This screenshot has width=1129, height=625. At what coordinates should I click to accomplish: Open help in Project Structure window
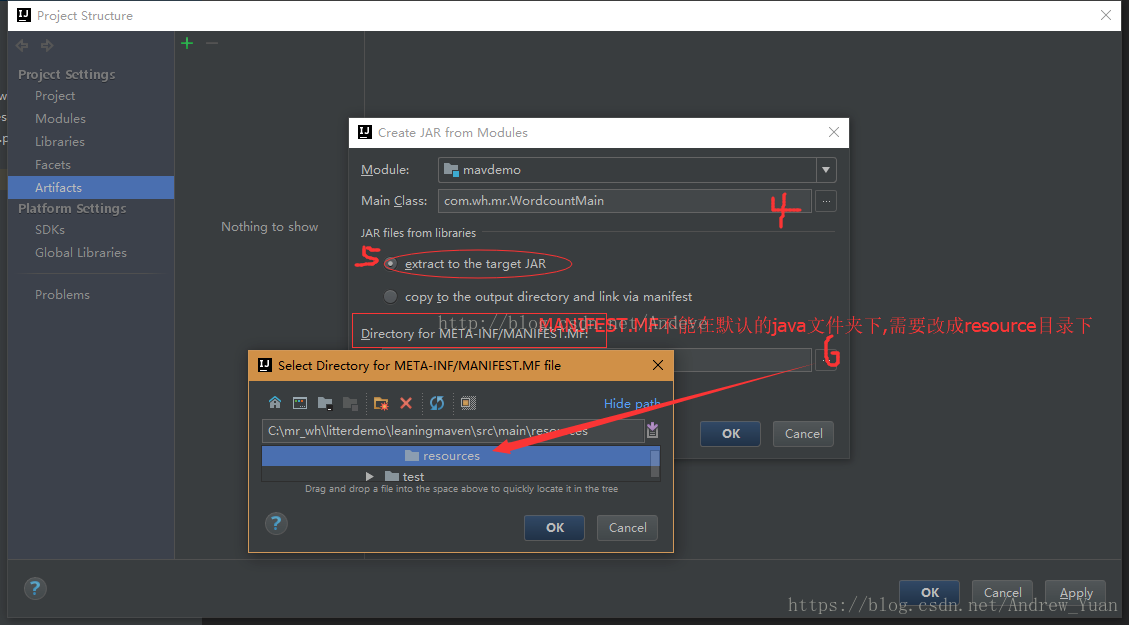pyautogui.click(x=35, y=589)
